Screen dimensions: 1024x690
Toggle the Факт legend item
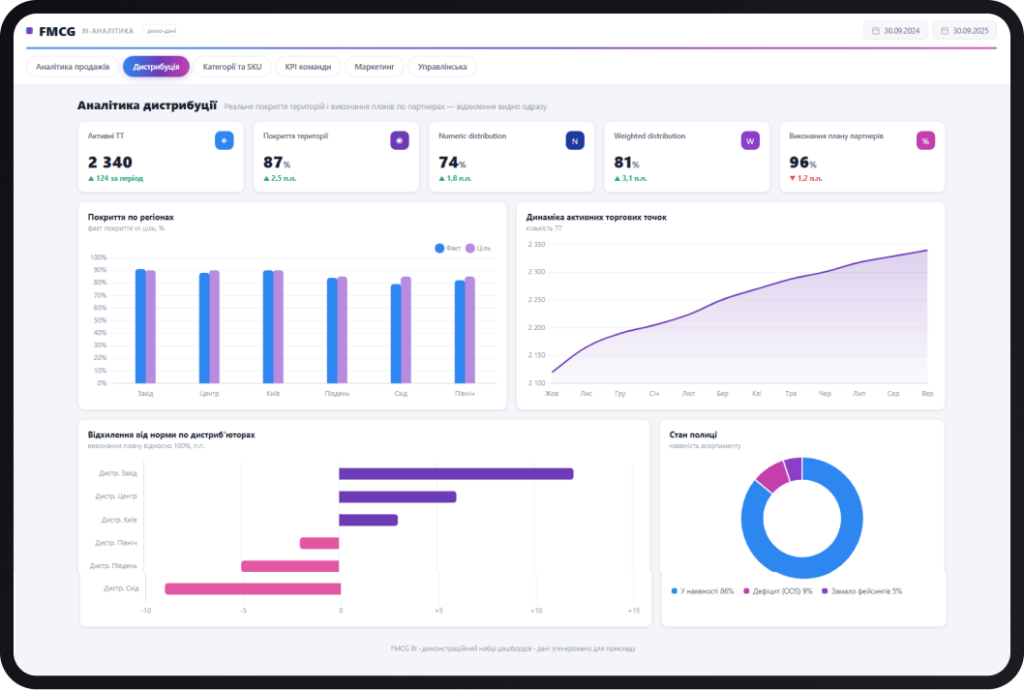pos(448,248)
